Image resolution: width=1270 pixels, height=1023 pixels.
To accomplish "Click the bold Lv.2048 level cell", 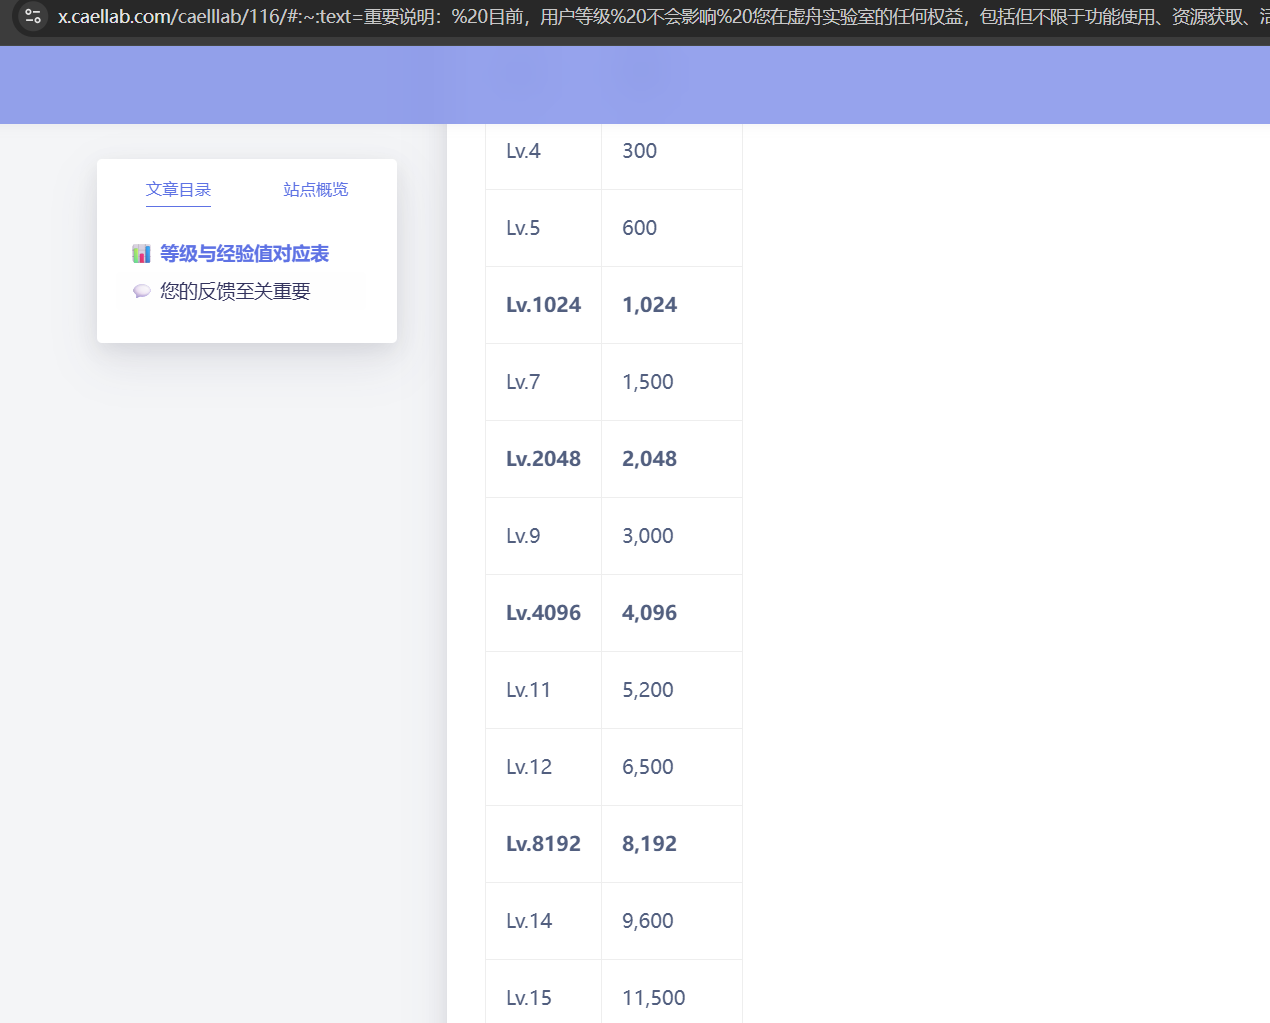I will click(543, 459).
